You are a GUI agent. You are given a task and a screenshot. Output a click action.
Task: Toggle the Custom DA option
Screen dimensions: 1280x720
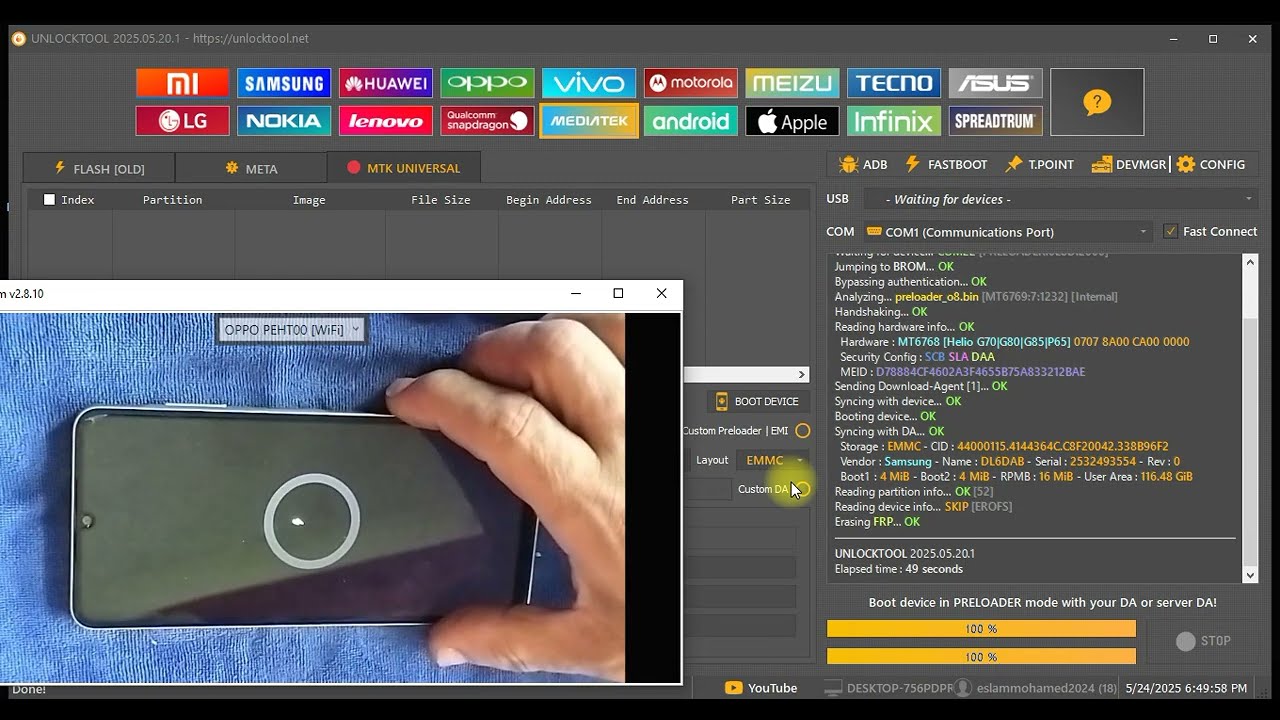pyautogui.click(x=802, y=489)
